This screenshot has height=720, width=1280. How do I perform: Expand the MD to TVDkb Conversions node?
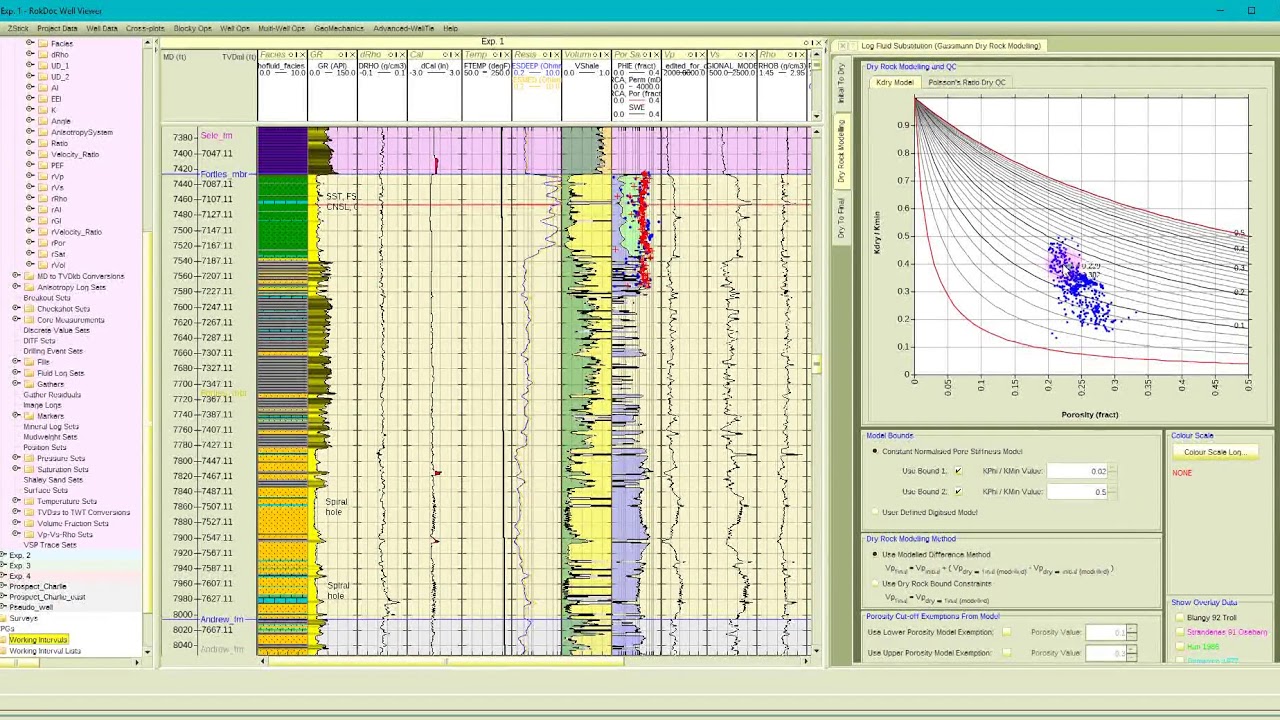(16, 276)
